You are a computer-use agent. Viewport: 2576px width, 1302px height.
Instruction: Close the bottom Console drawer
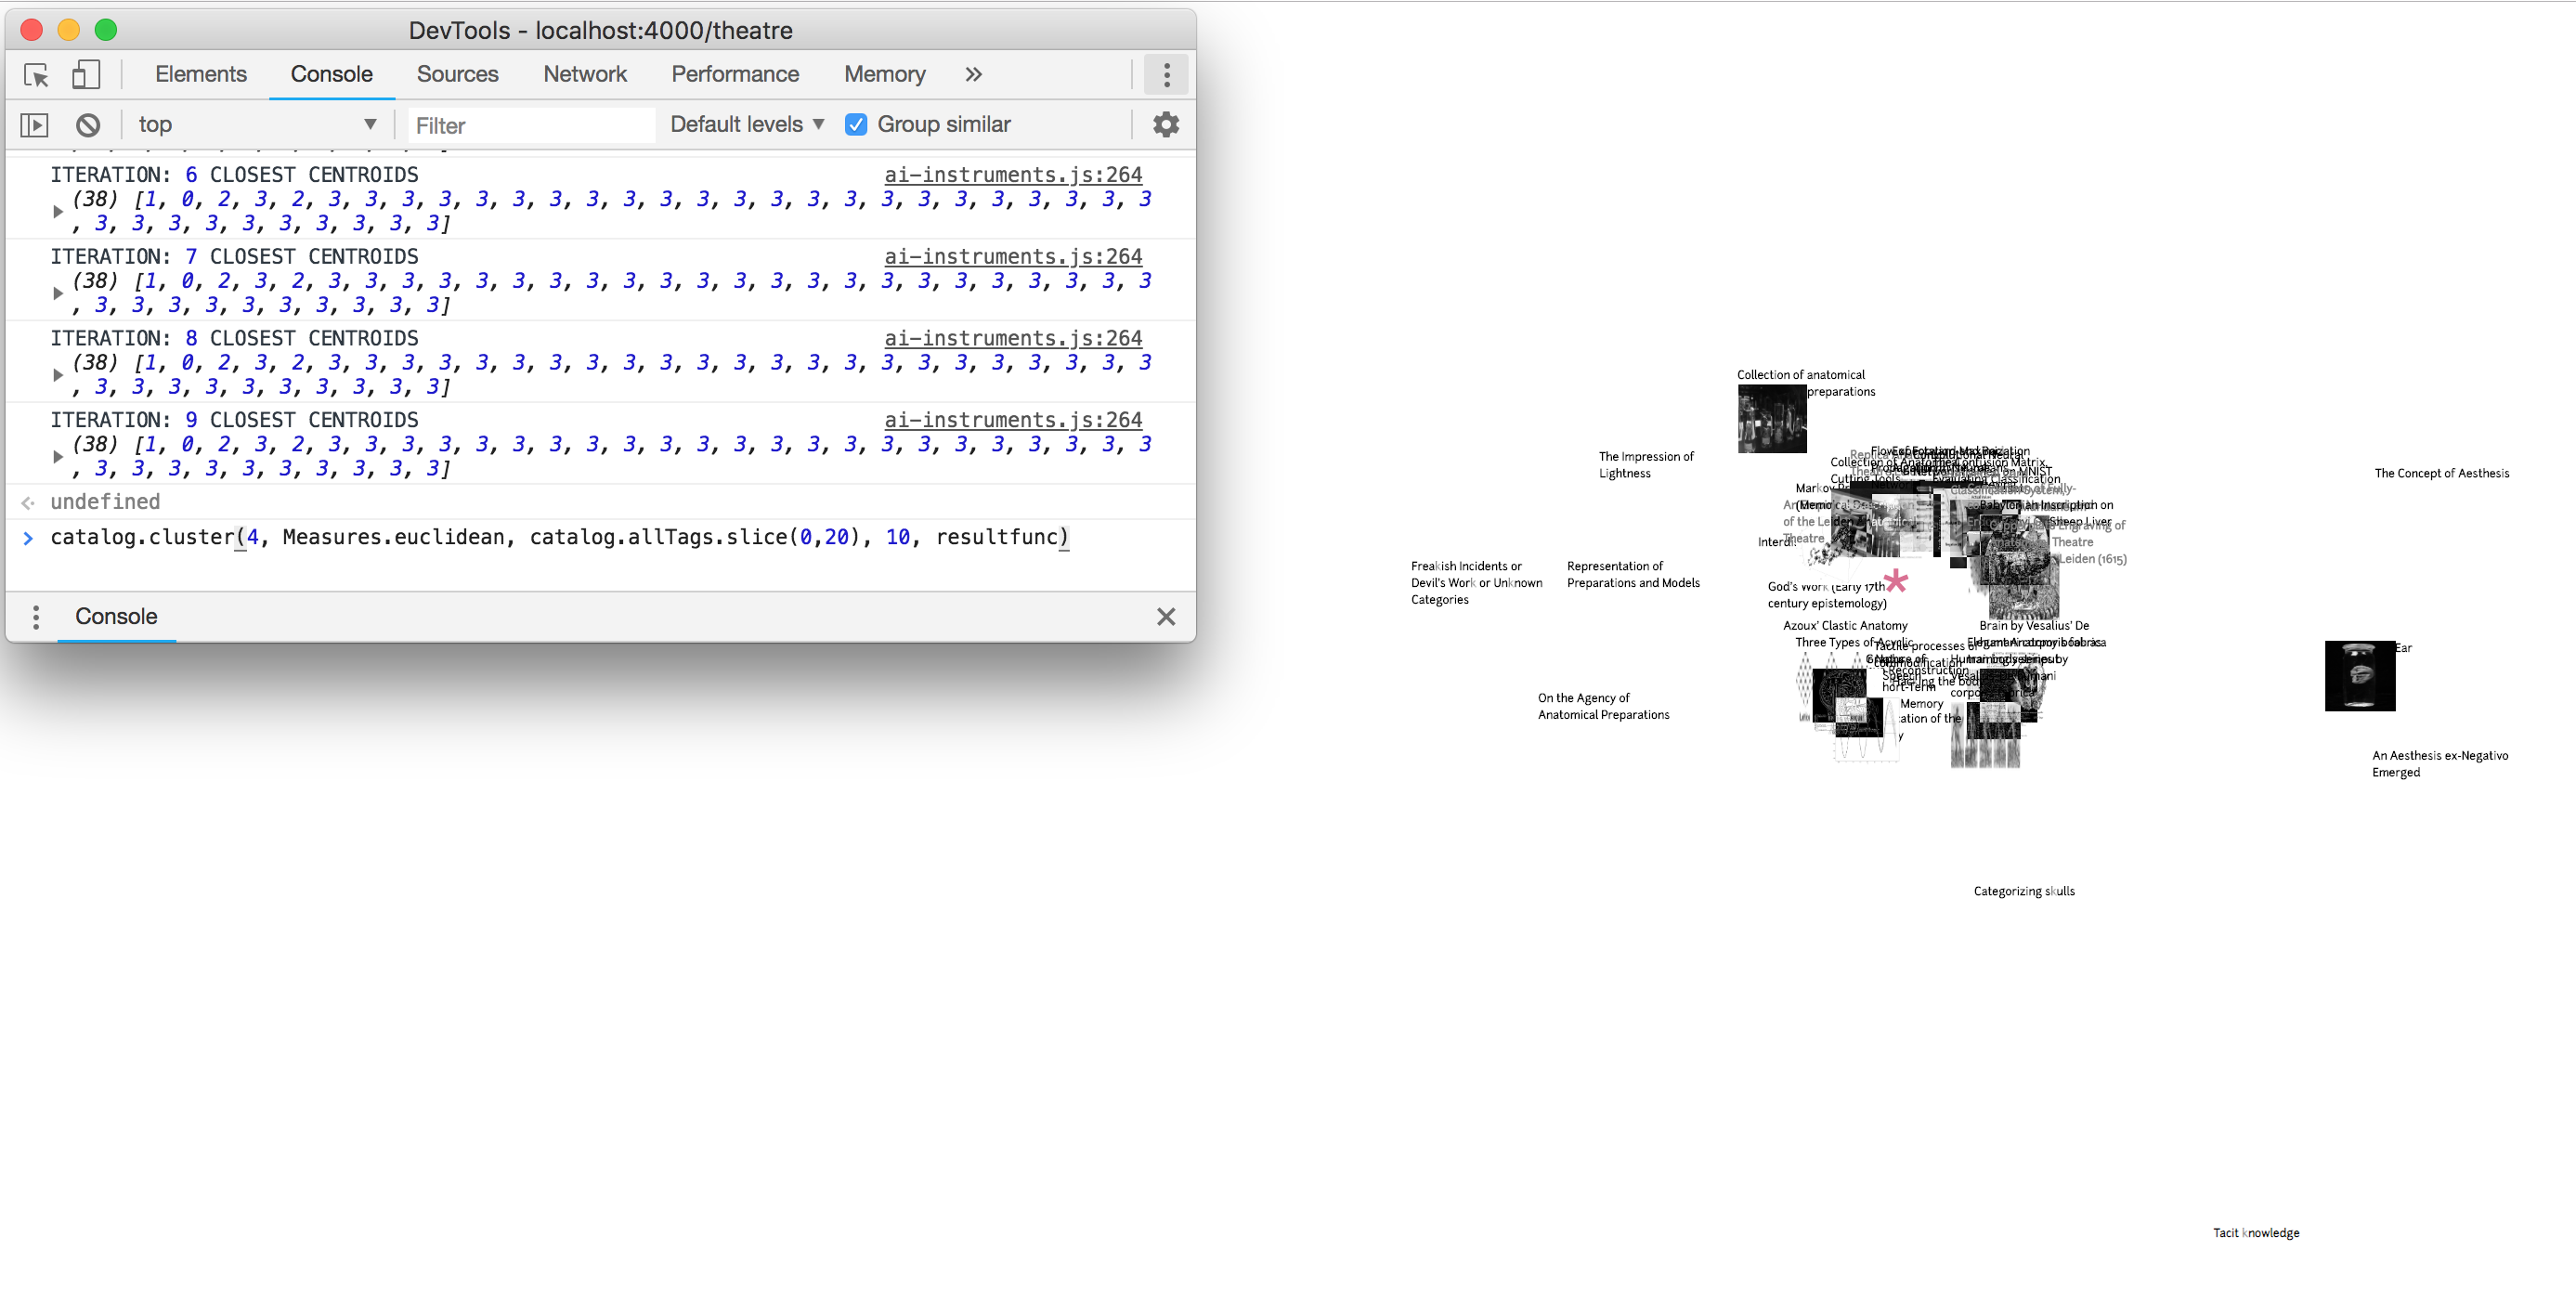tap(1166, 617)
